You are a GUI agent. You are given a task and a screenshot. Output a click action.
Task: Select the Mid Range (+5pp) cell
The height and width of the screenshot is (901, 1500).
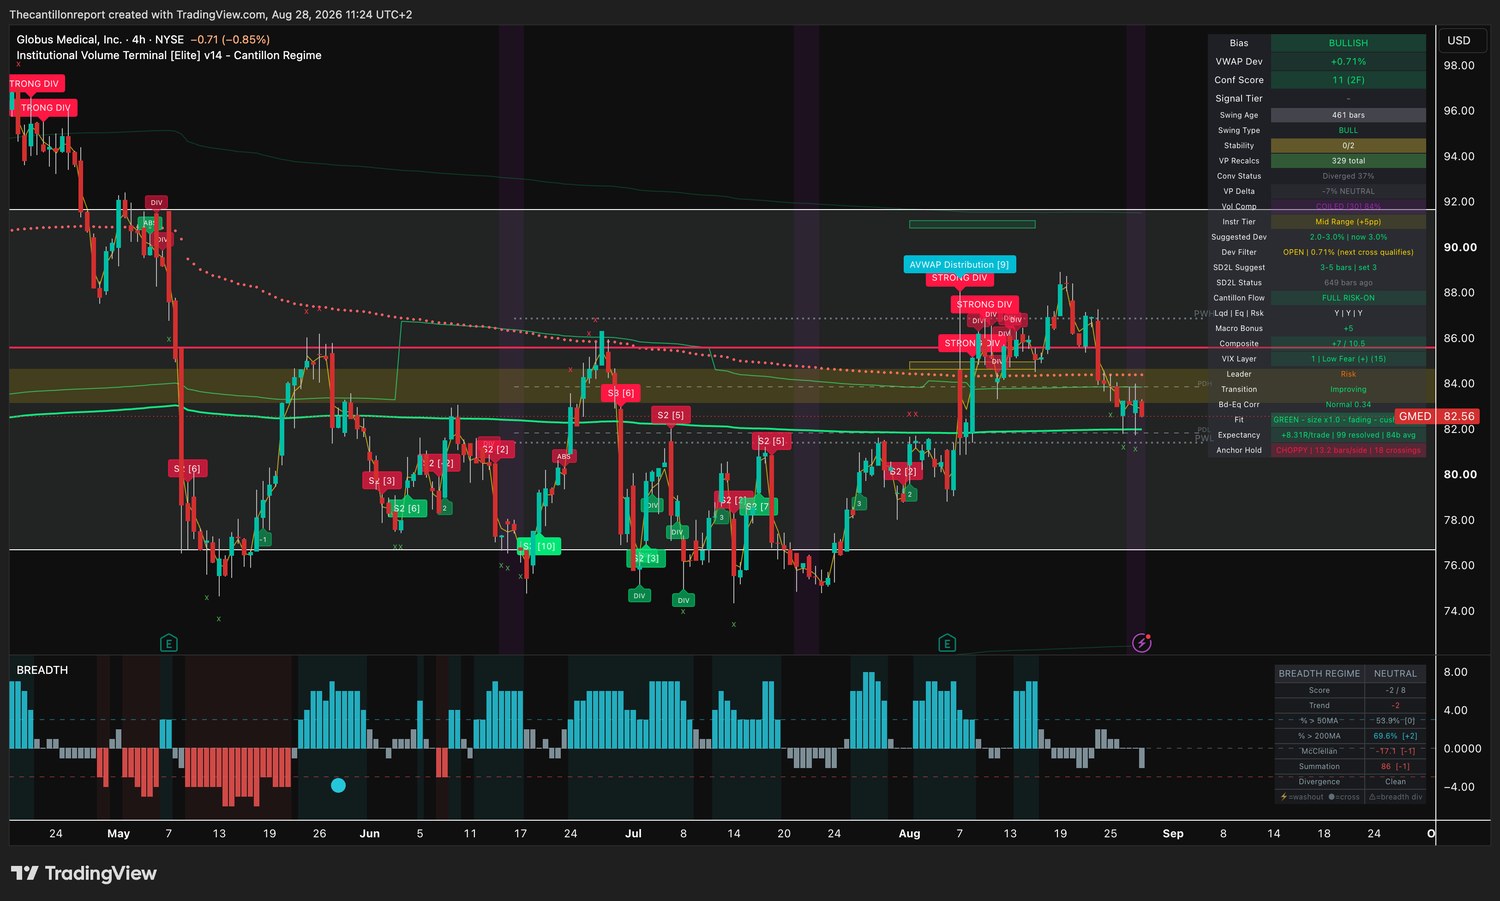point(1348,222)
